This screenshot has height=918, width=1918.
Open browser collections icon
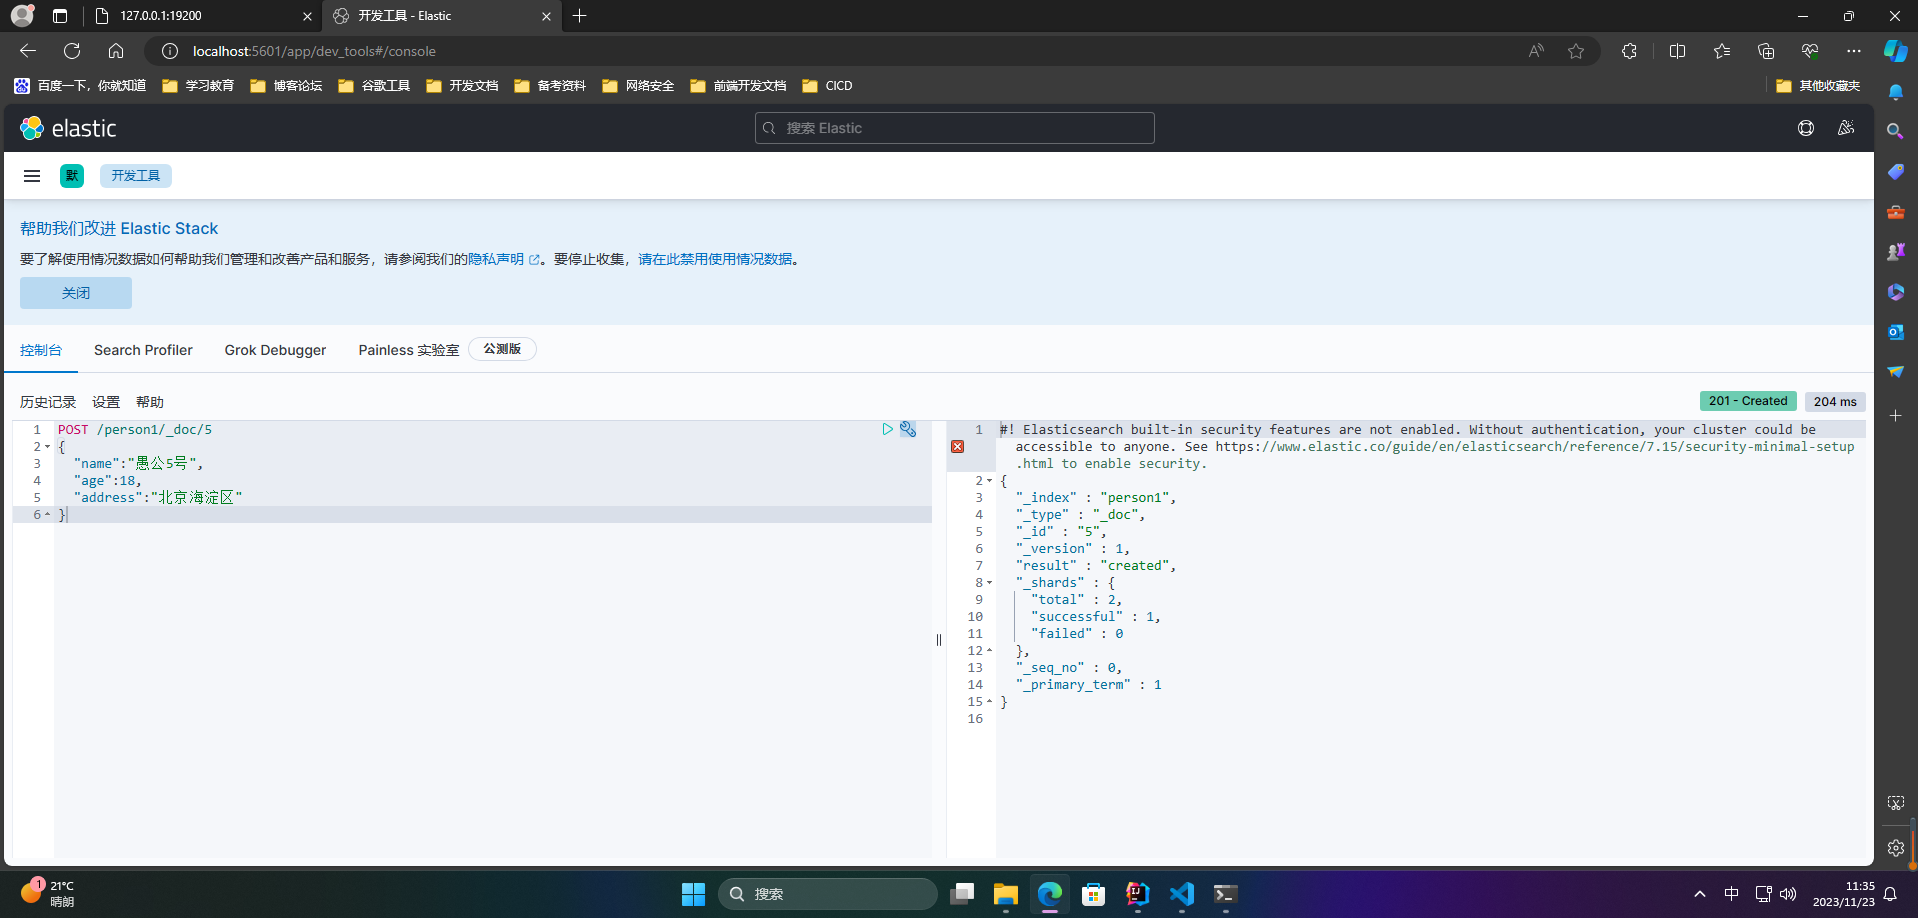[x=1766, y=51]
